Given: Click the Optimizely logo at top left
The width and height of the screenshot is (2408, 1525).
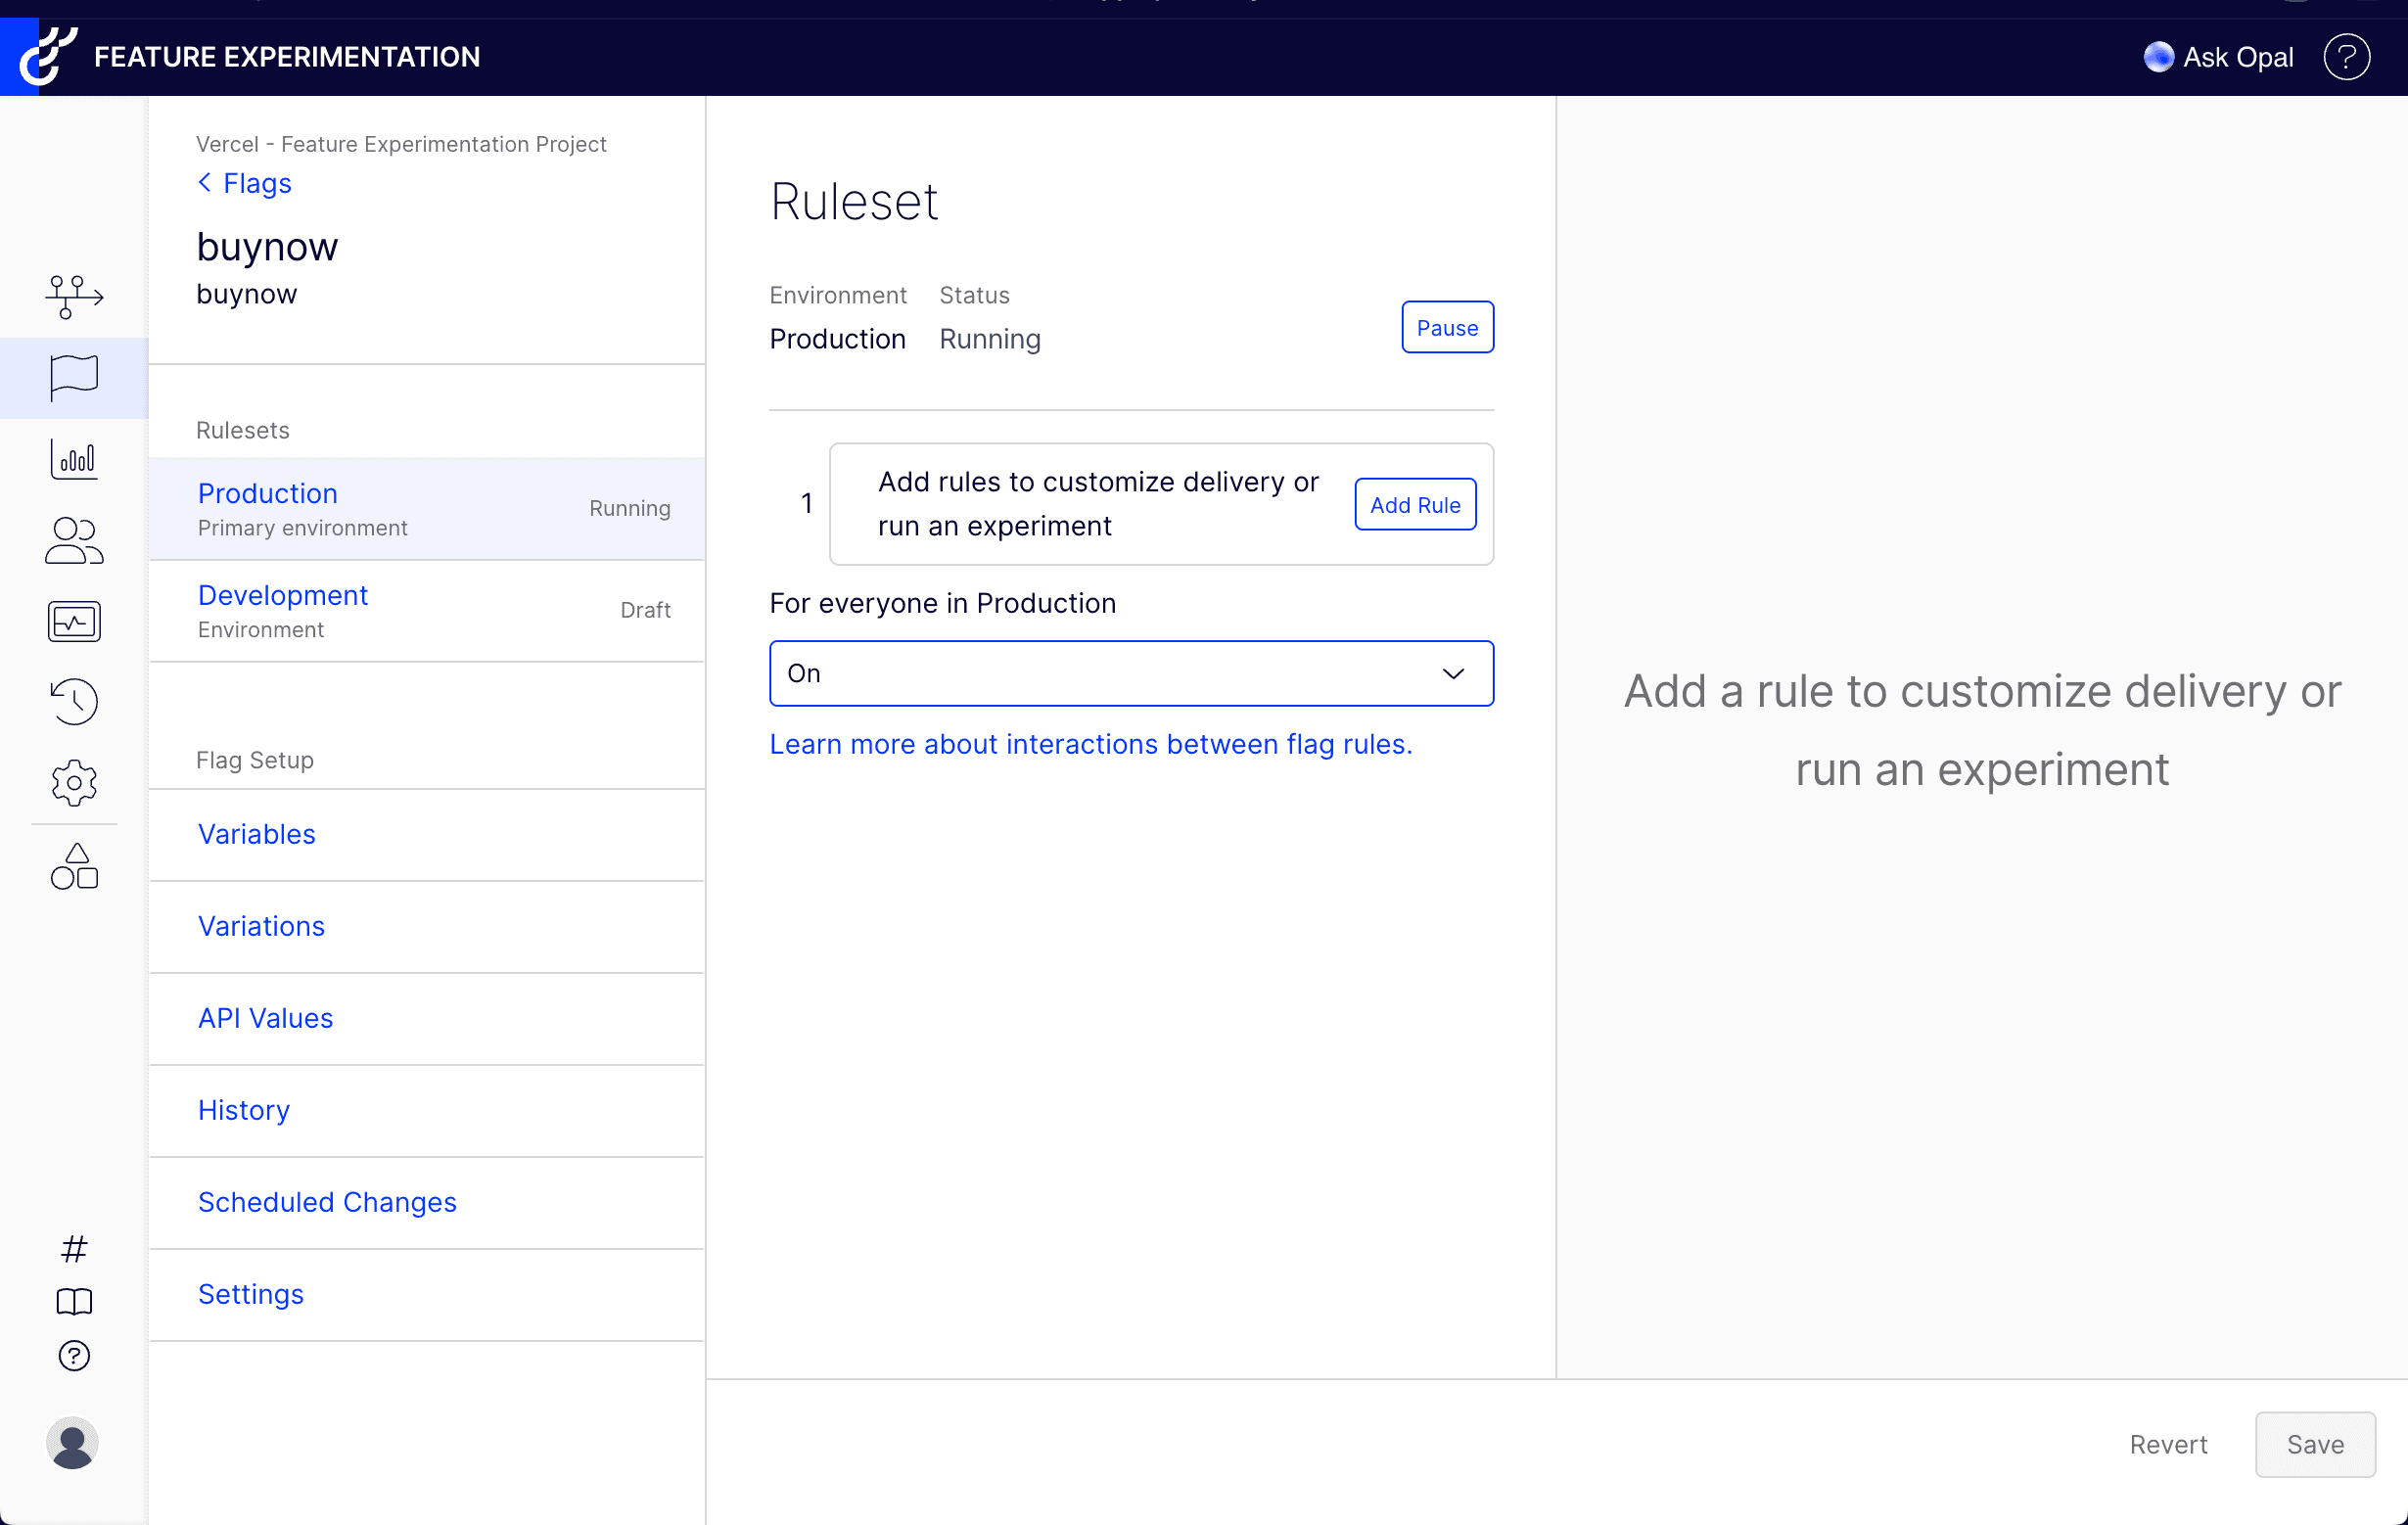Looking at the screenshot, I should click(46, 57).
